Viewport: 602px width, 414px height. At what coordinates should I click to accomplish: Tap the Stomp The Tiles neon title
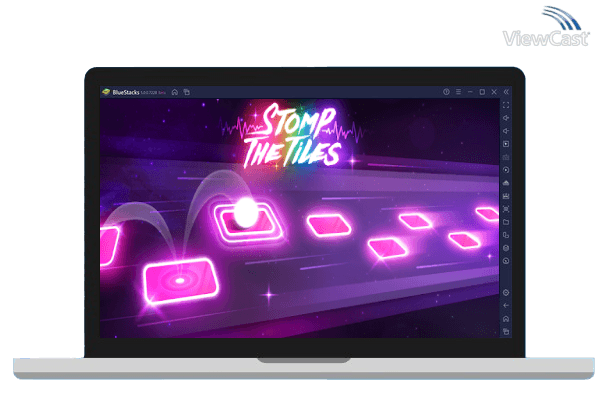(x=293, y=135)
